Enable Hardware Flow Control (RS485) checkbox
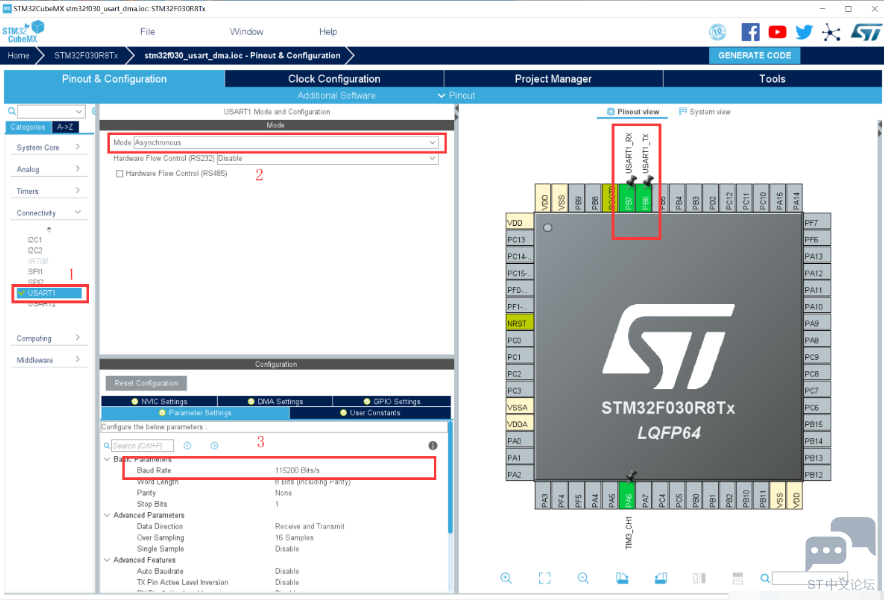Image resolution: width=884 pixels, height=600 pixels. (x=120, y=174)
